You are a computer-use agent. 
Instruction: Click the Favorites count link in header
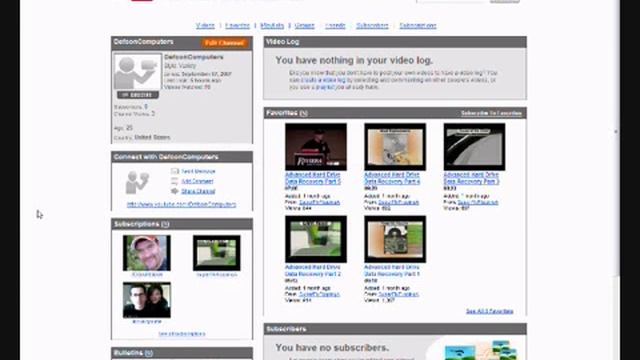303,113
